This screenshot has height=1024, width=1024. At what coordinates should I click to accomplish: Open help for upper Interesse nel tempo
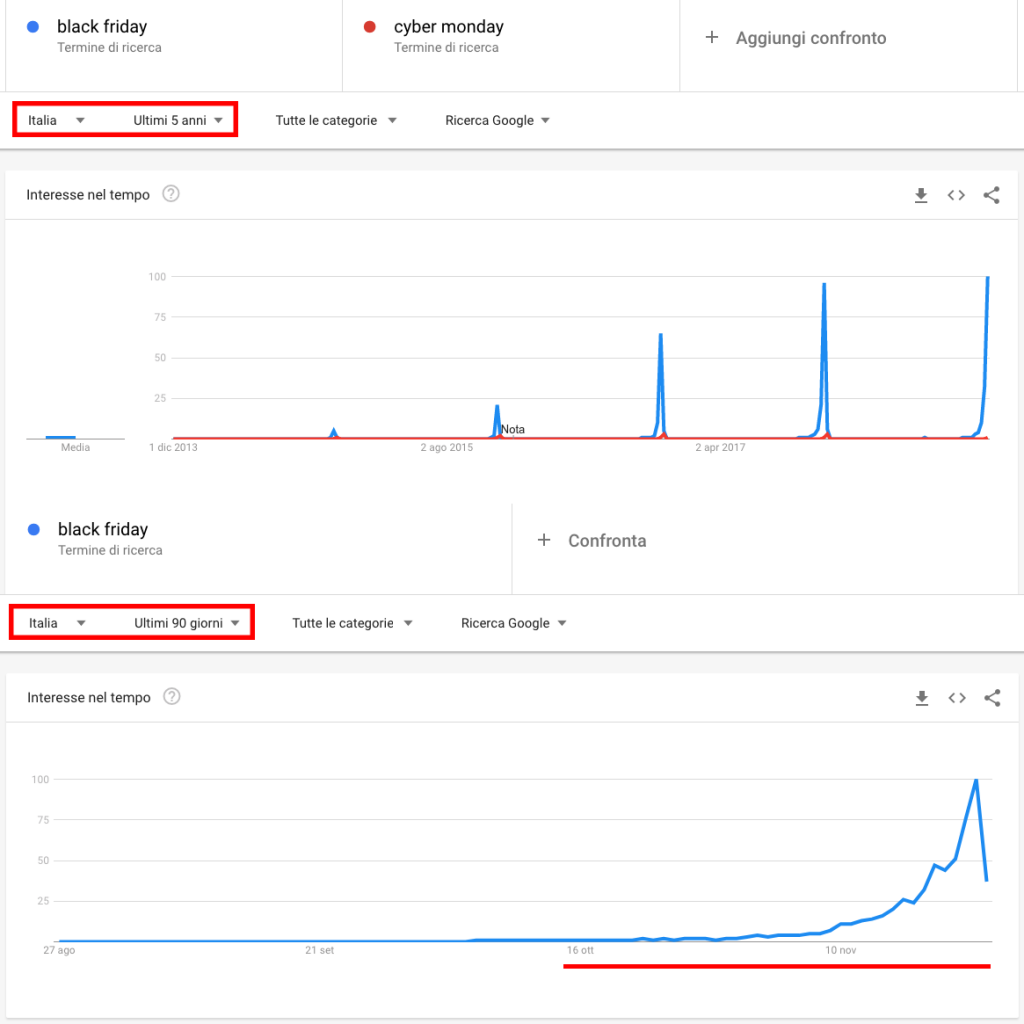coord(171,194)
